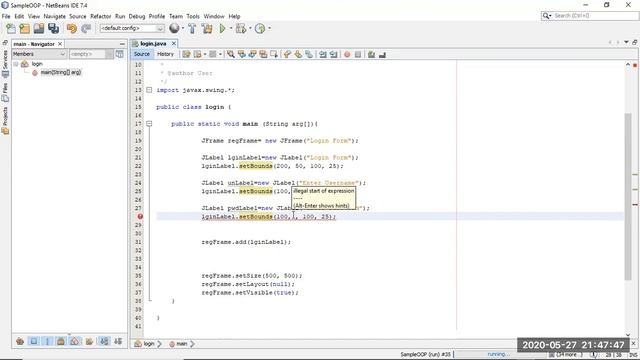Toggle Sort by Source in Navigator
The image size is (640, 360).
pos(118,341)
